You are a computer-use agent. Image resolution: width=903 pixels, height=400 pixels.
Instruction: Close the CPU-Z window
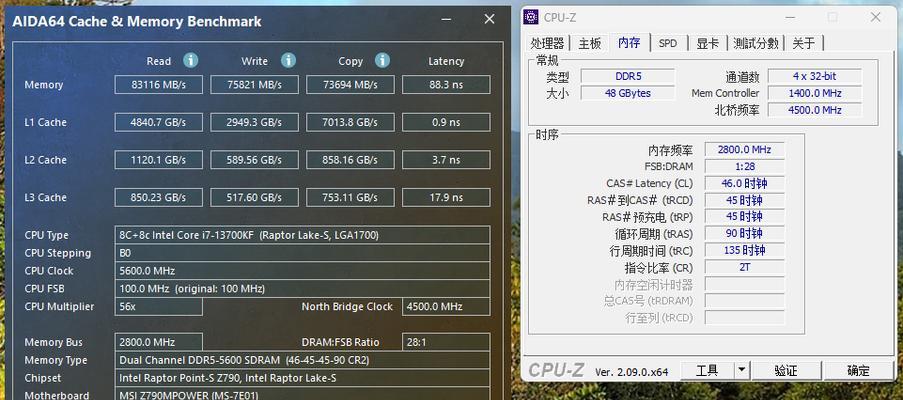(875, 17)
